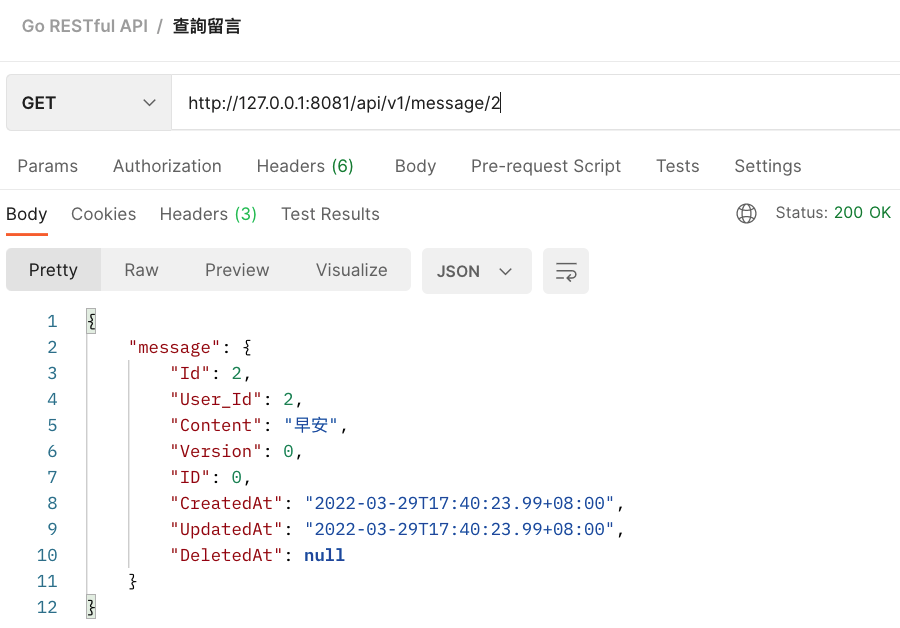Collapse the JSON root brace on line 1
Screen dimensions: 900x628
[x=91, y=321]
